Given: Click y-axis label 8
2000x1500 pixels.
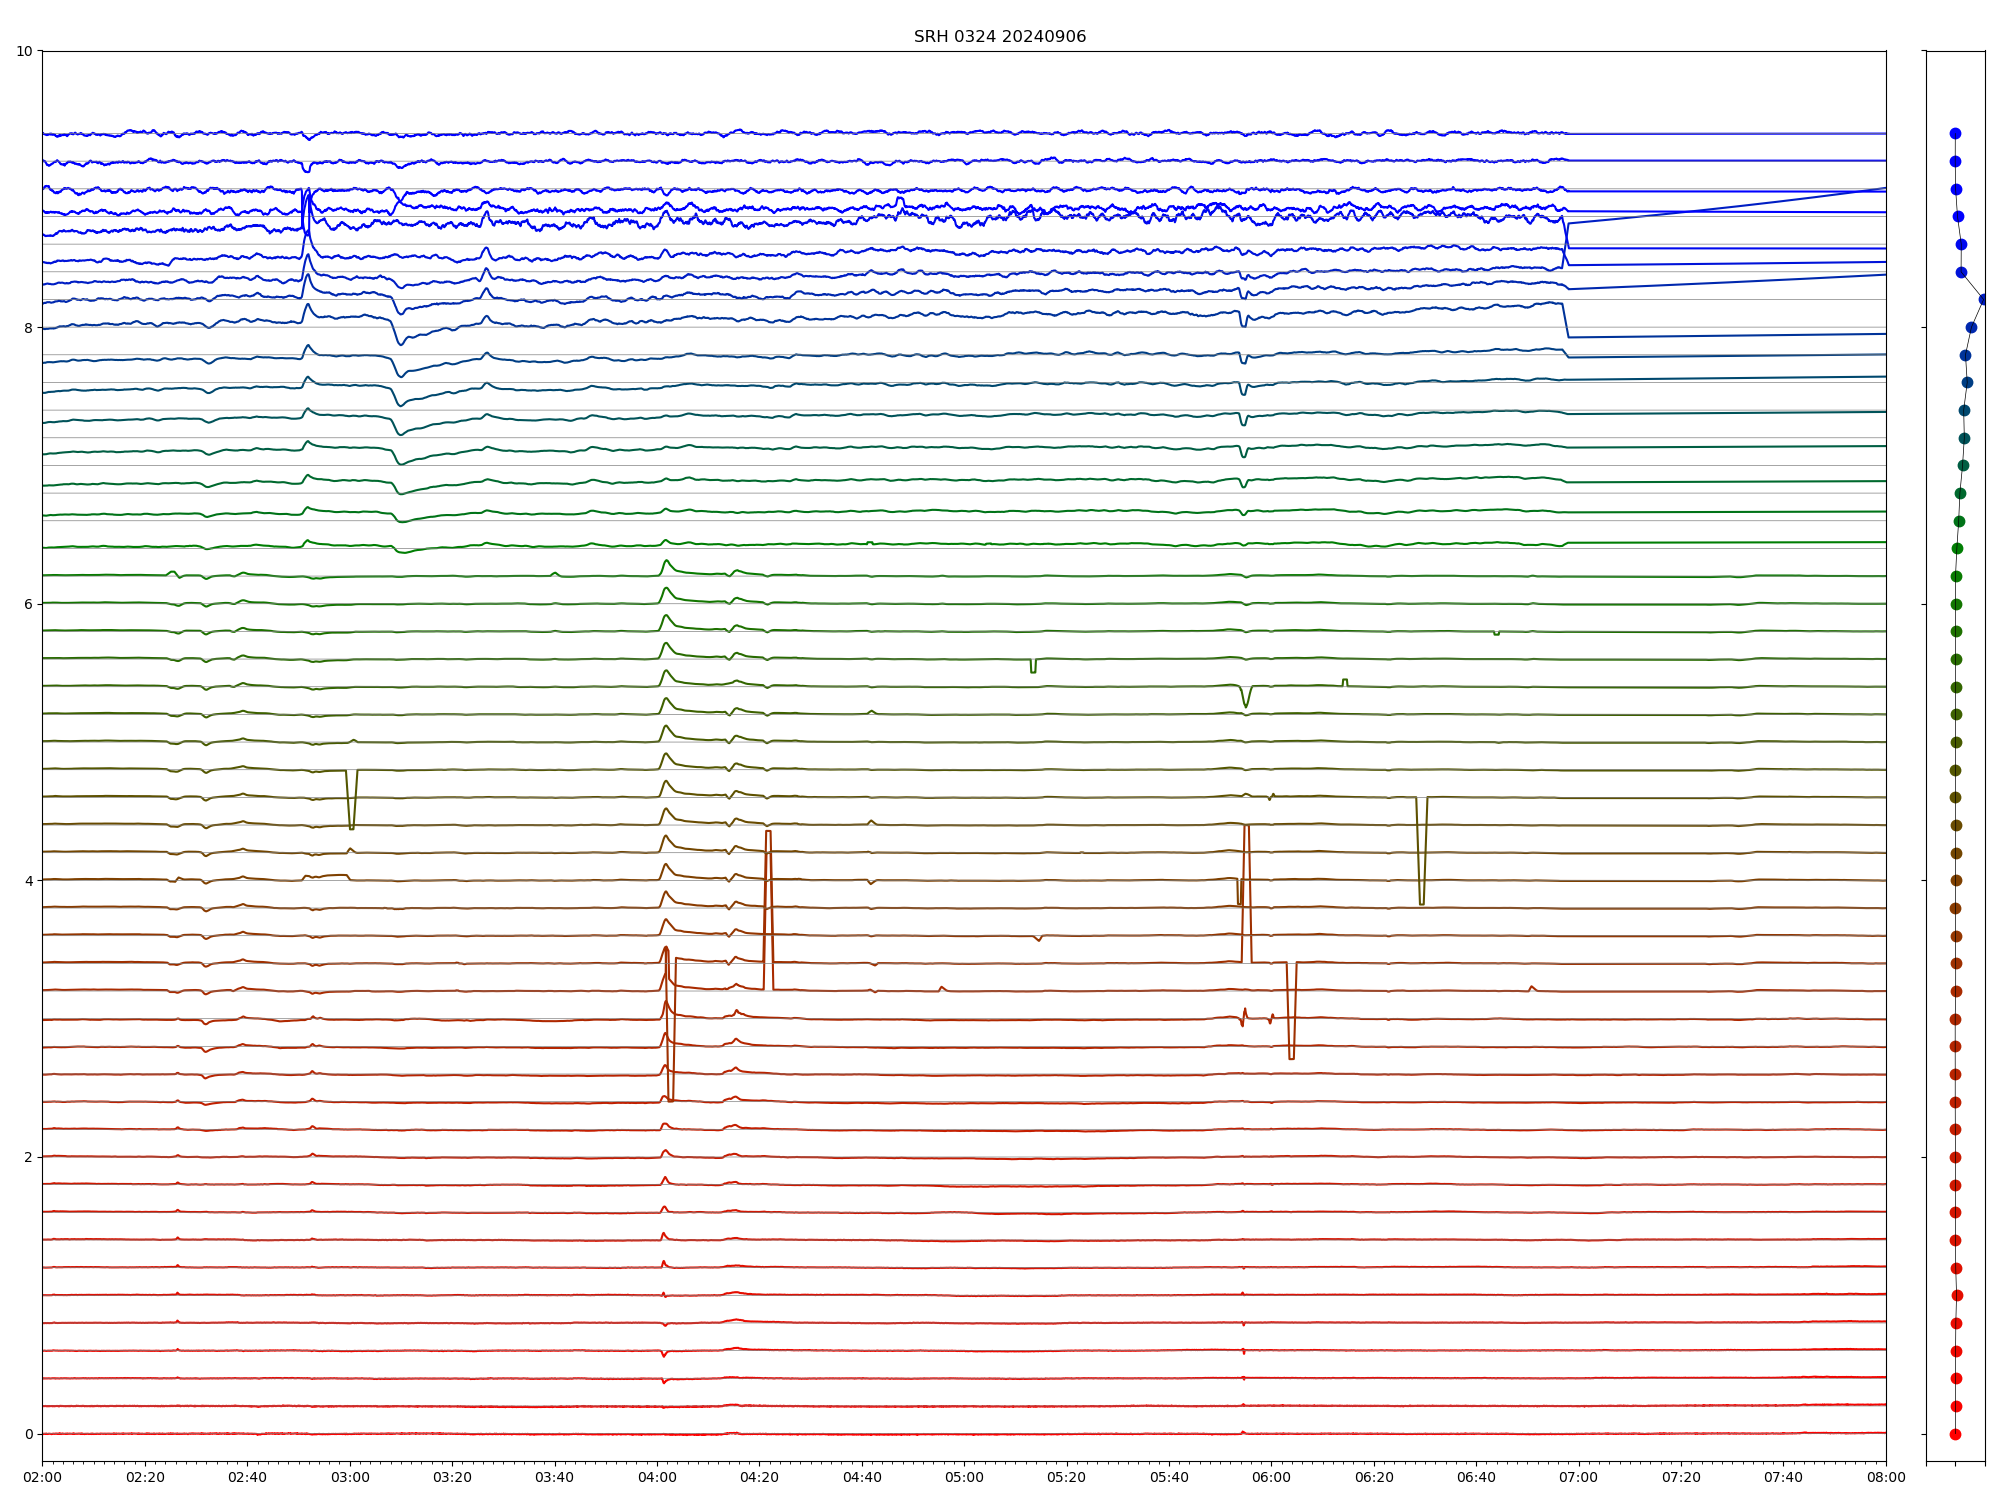Looking at the screenshot, I should point(29,328).
